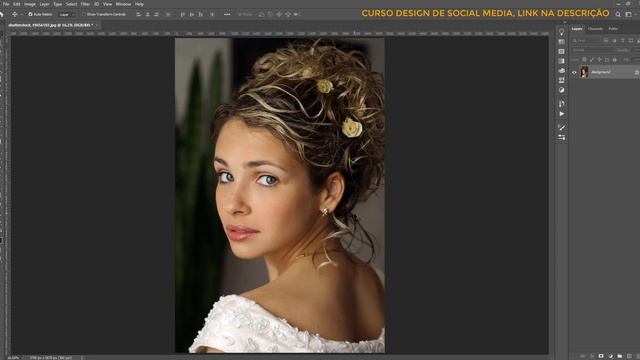Open the View menu
Viewport: 640px width, 360px height.
point(107,4)
